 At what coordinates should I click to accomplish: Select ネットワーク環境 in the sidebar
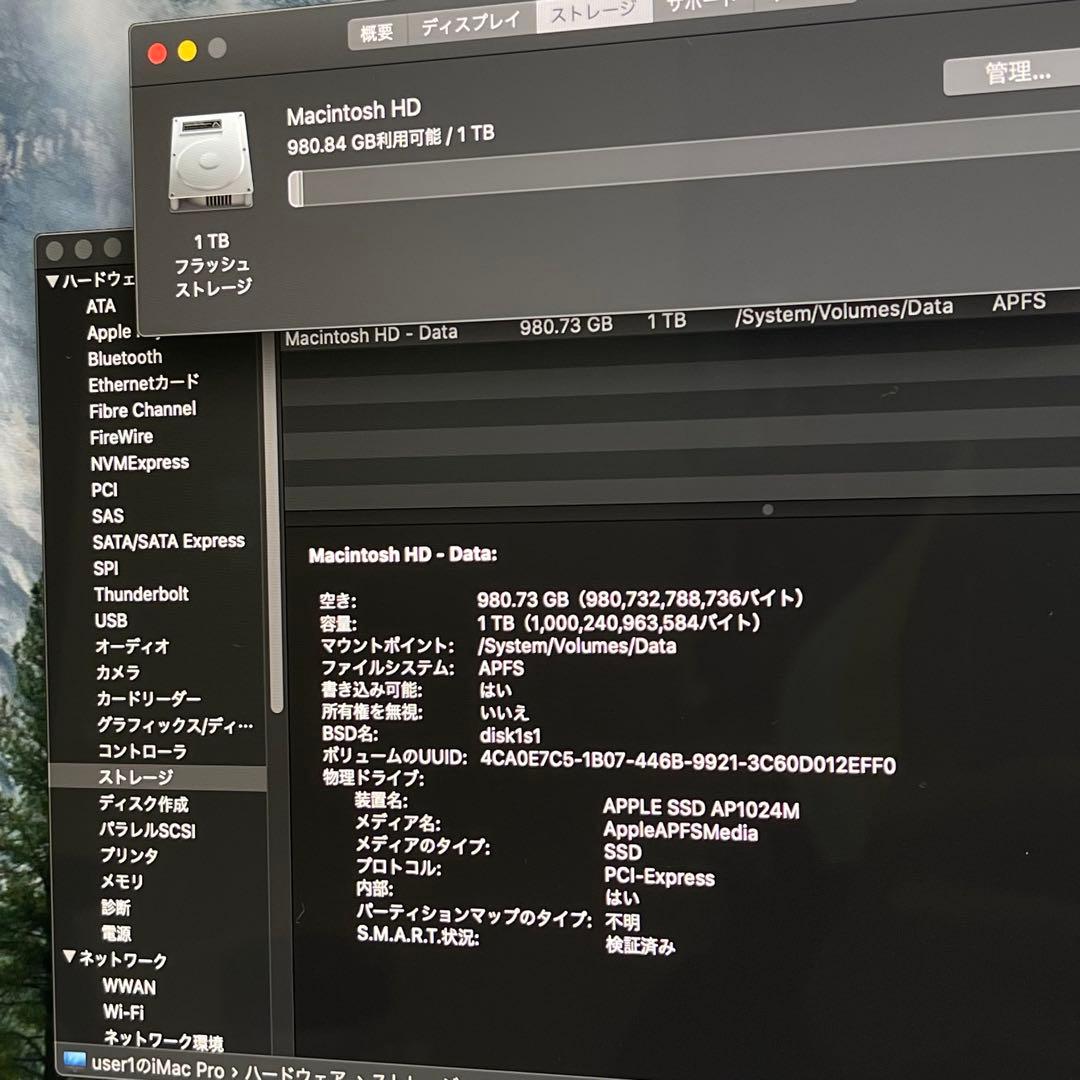[164, 1039]
